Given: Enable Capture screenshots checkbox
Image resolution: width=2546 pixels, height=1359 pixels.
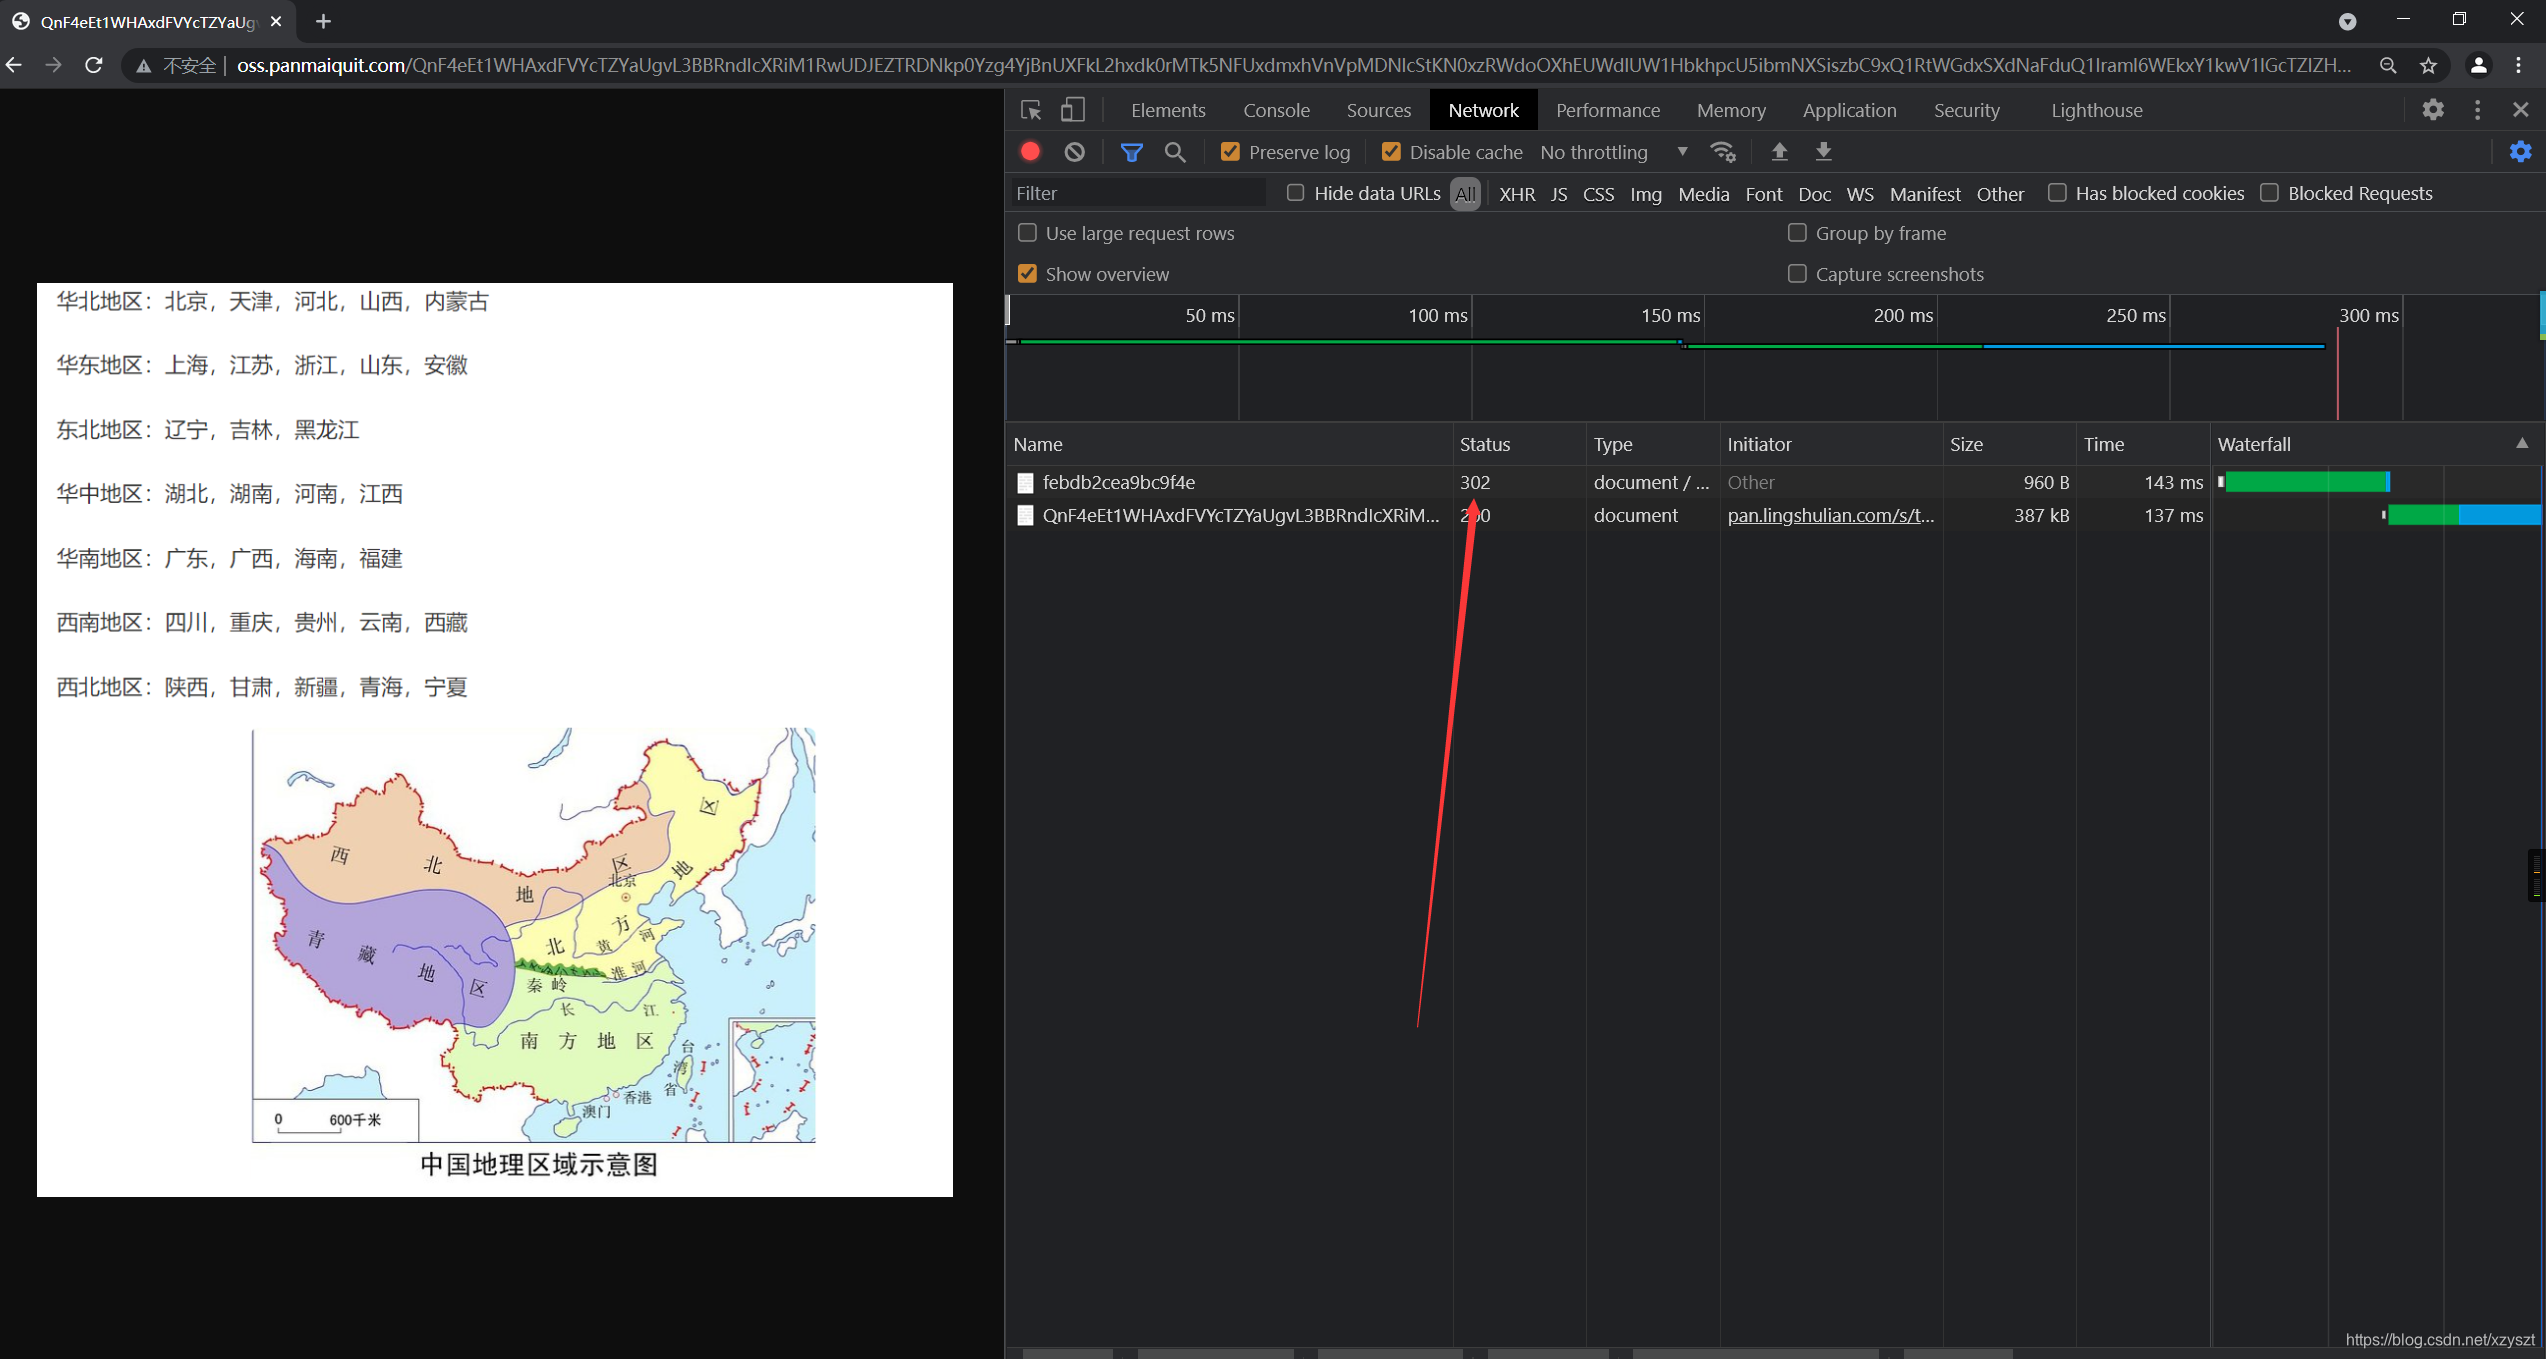Looking at the screenshot, I should [1797, 274].
